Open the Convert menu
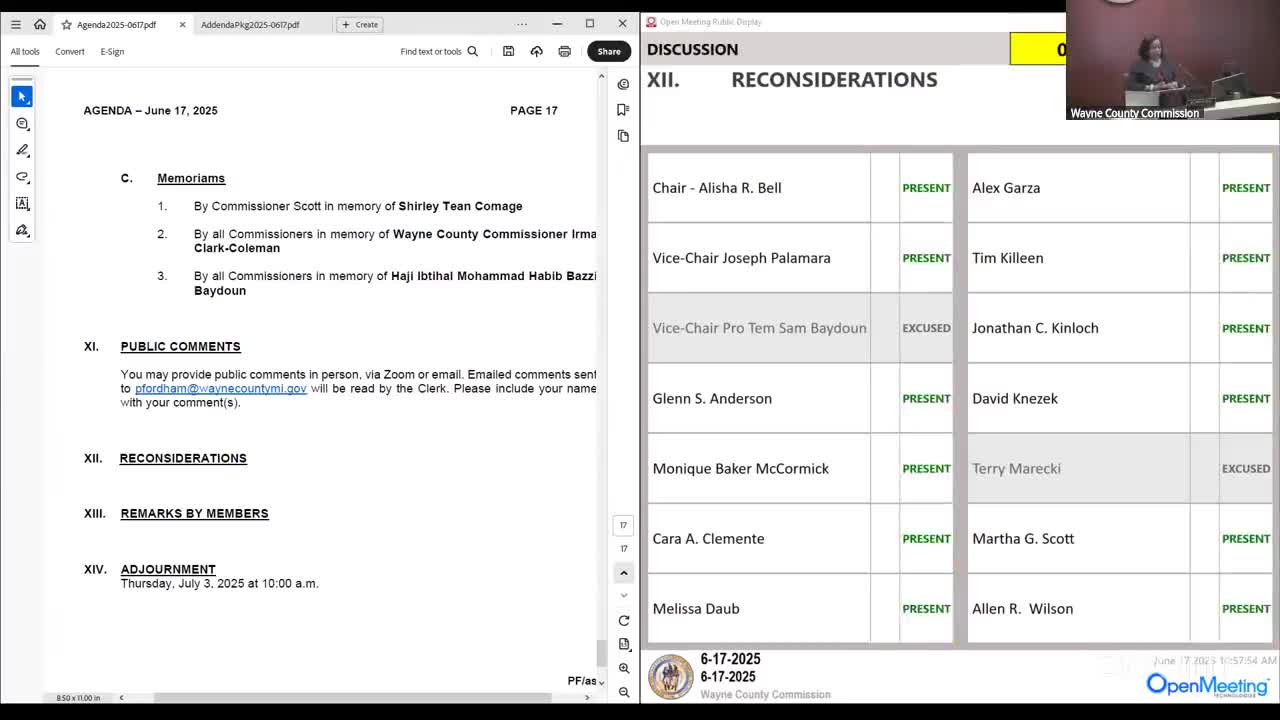The height and width of the screenshot is (720, 1280). tap(70, 51)
